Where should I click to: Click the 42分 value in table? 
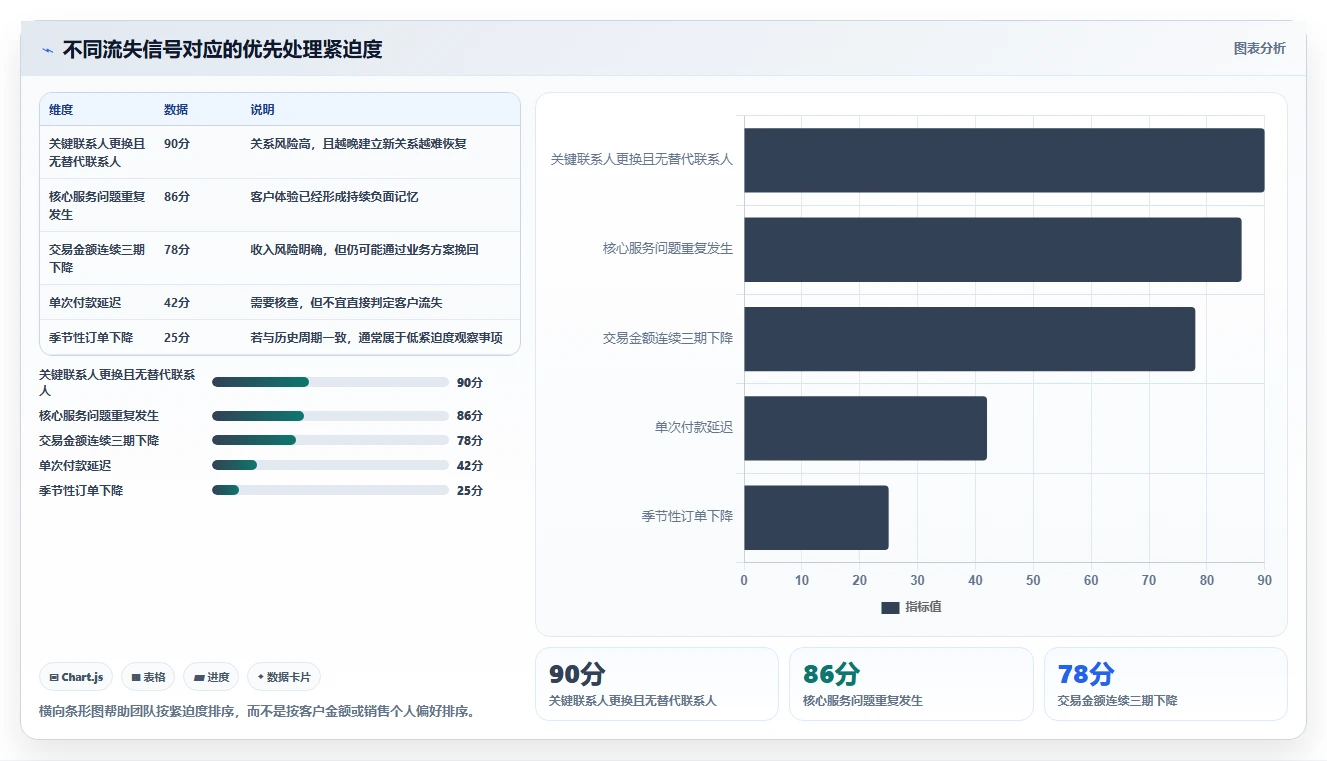coord(177,302)
